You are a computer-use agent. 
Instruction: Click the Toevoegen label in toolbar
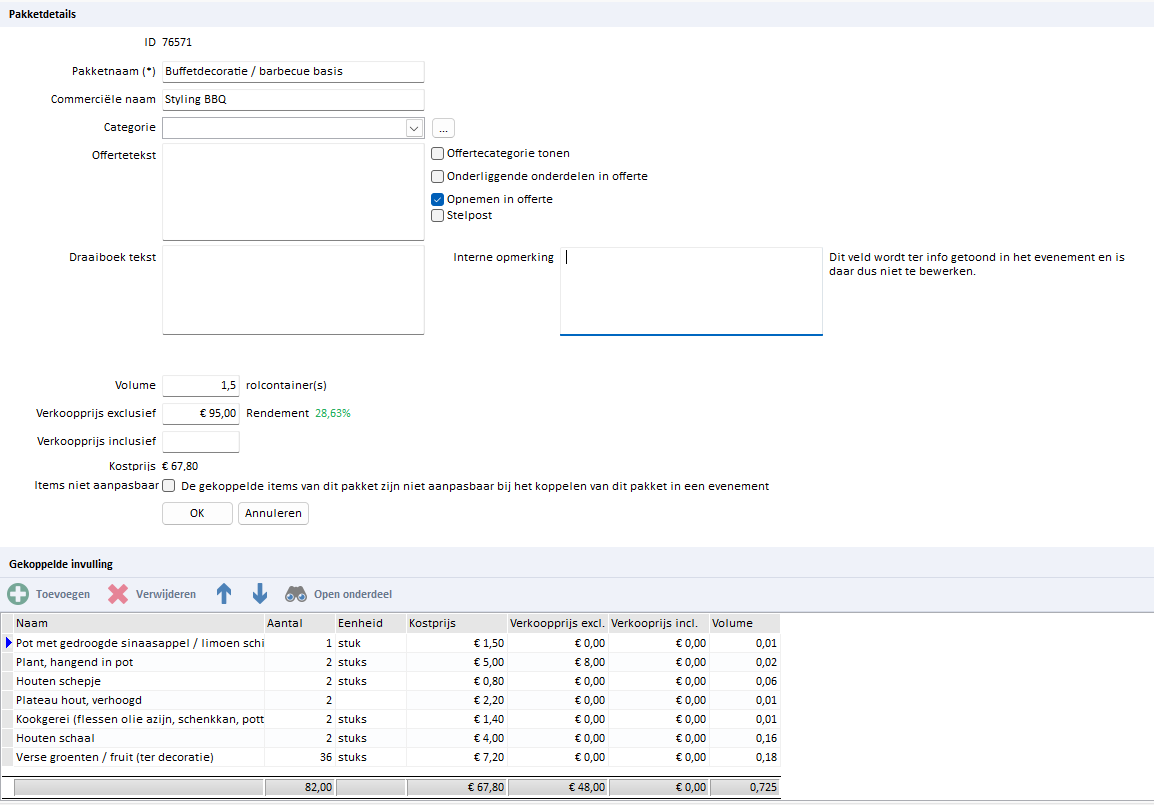pyautogui.click(x=63, y=595)
